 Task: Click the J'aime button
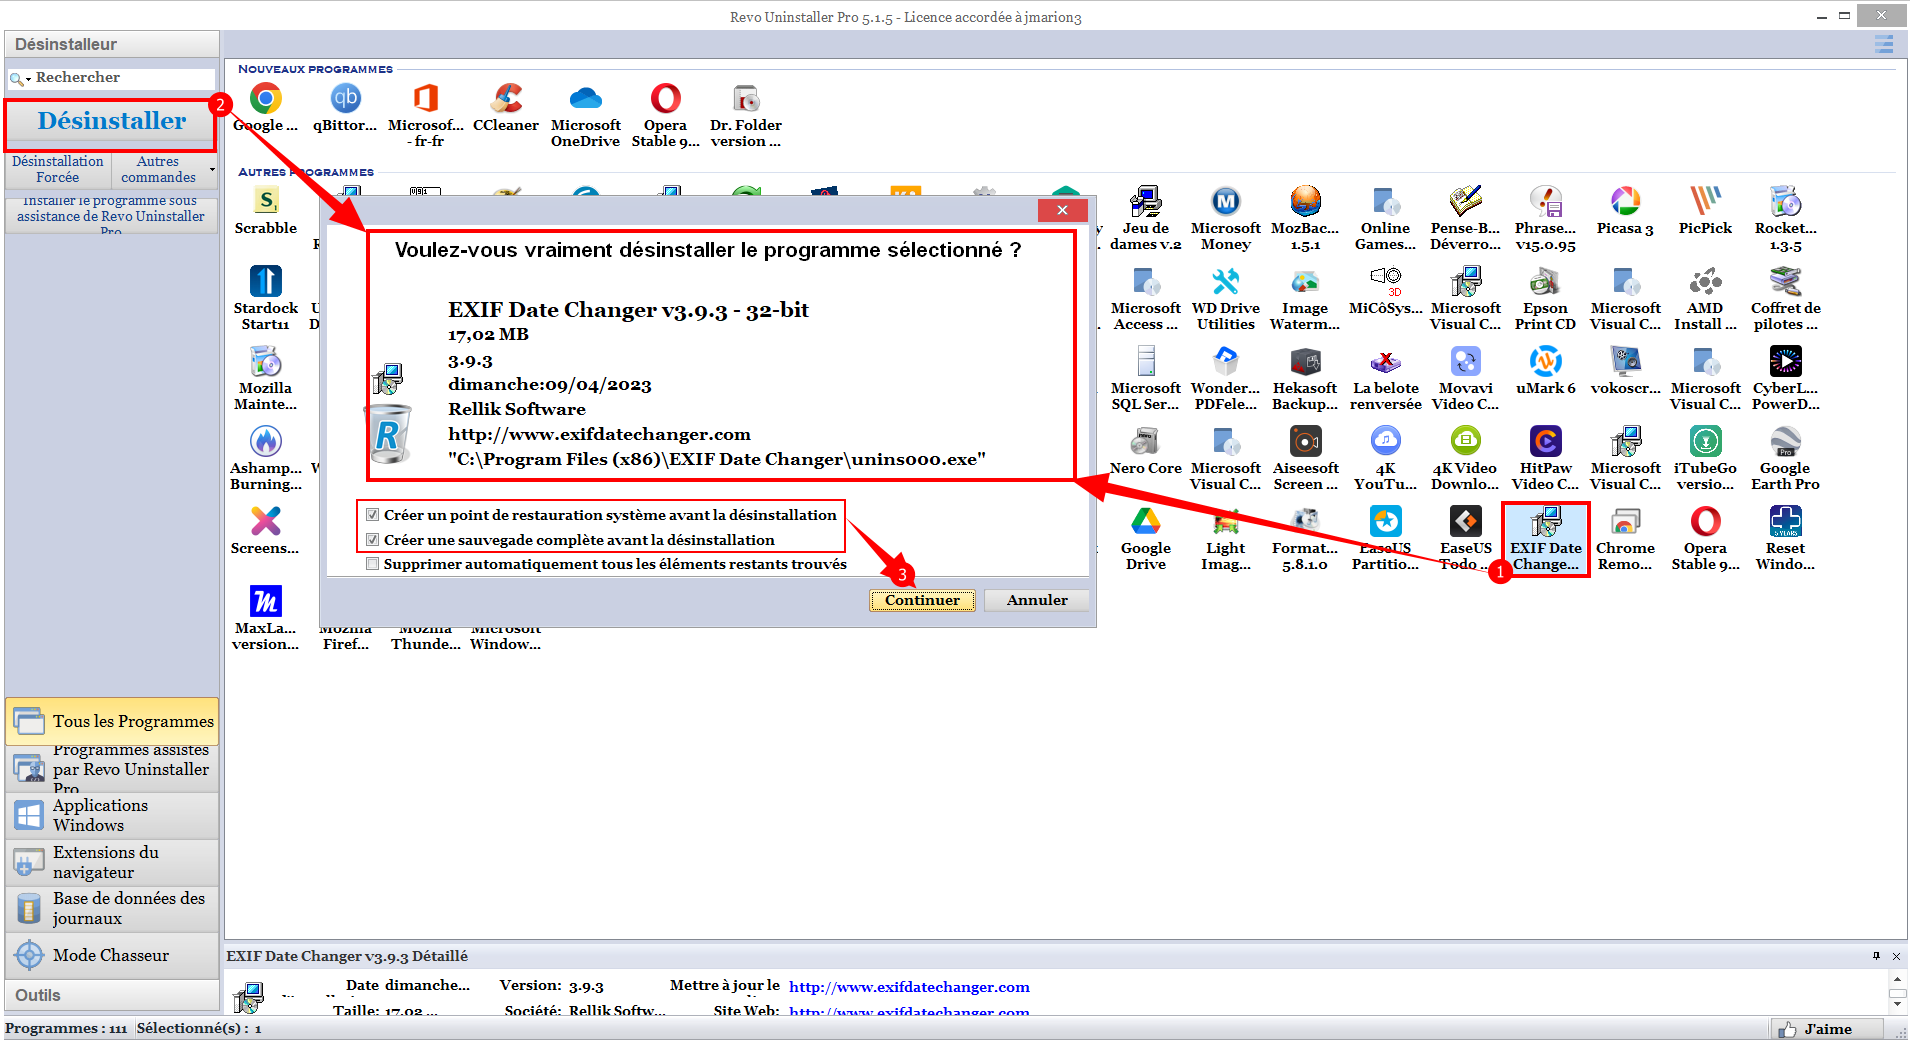point(1826,1029)
